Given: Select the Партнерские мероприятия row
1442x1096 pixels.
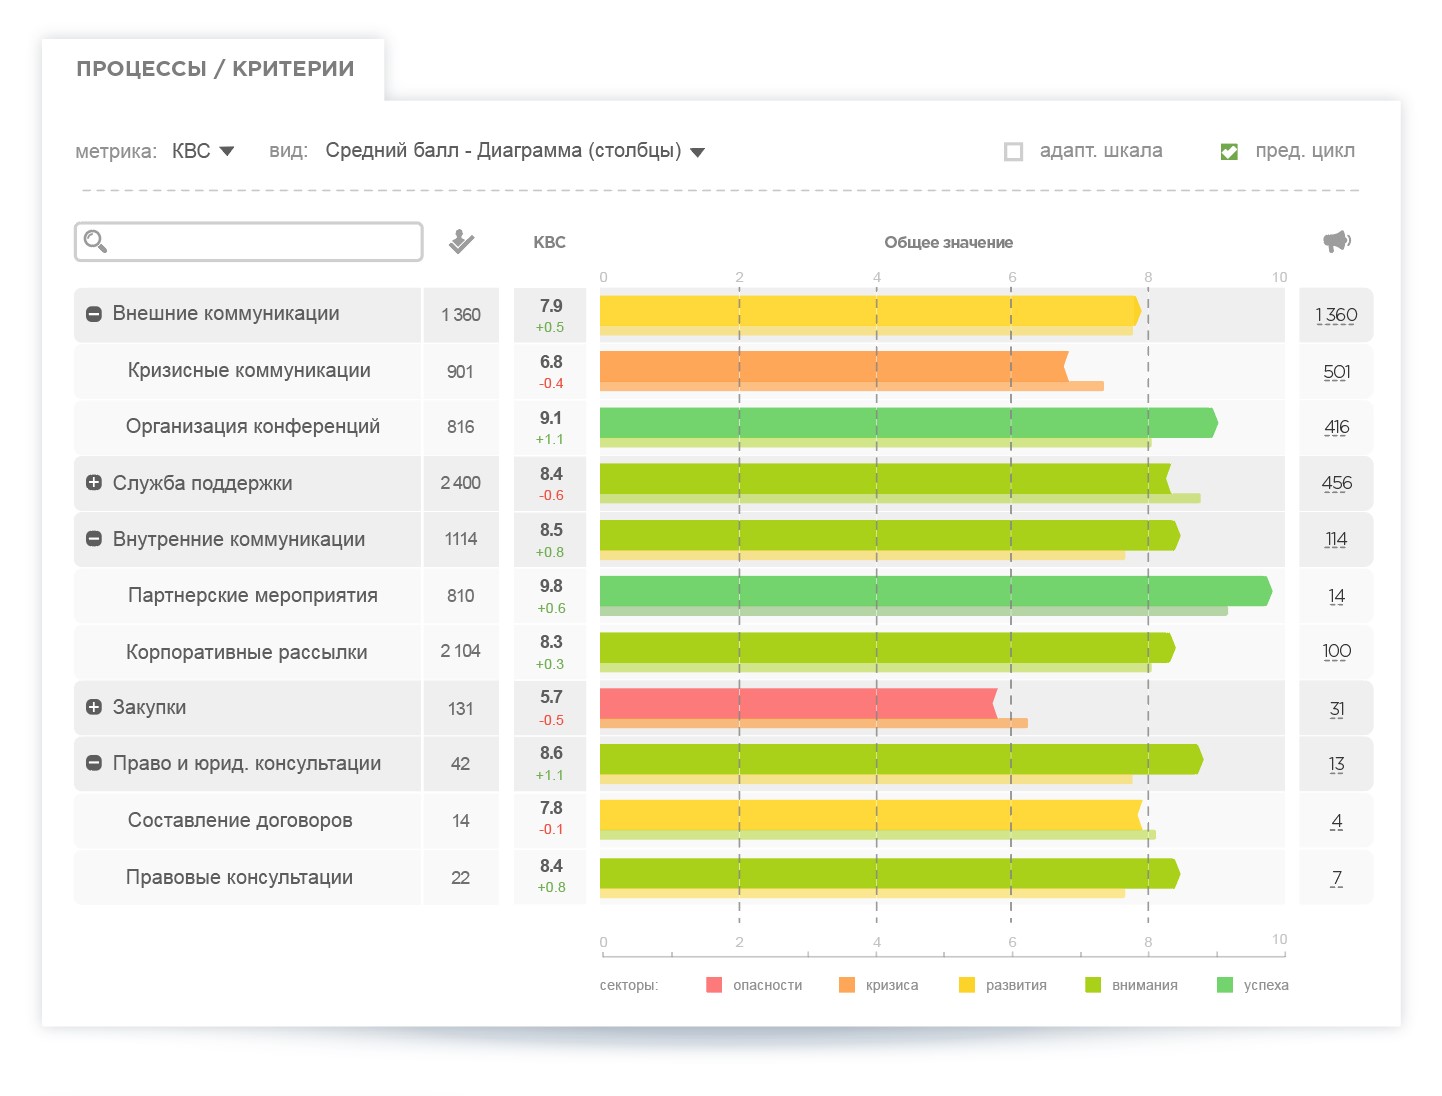Looking at the screenshot, I should tap(252, 596).
